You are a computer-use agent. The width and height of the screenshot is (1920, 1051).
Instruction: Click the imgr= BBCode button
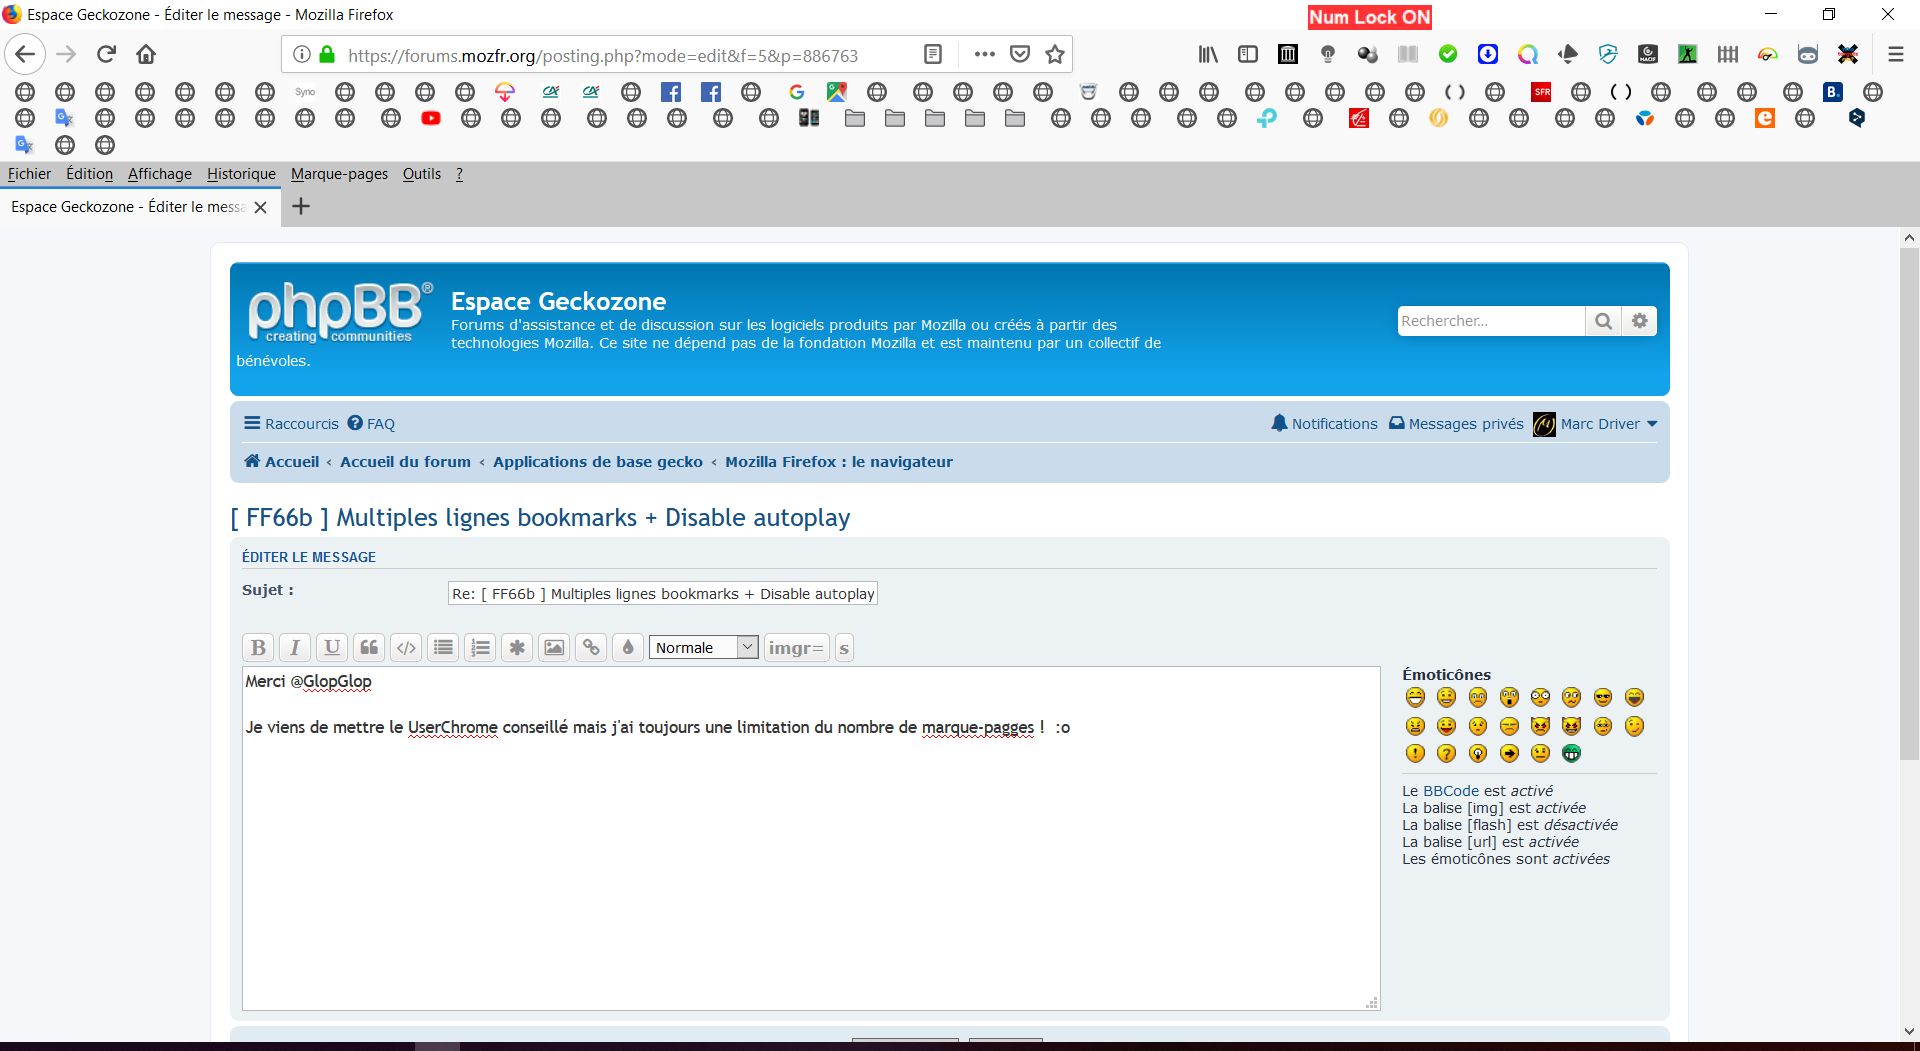[796, 648]
